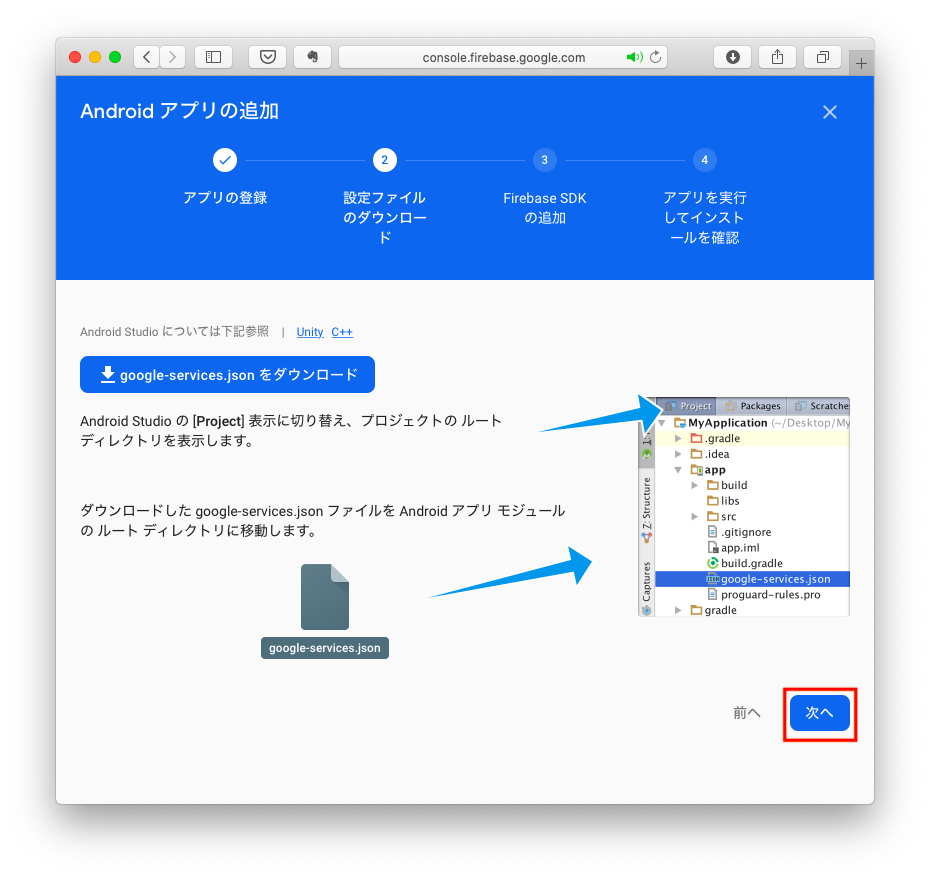
Task: Go back with Safari's back arrow
Action: pyautogui.click(x=146, y=57)
